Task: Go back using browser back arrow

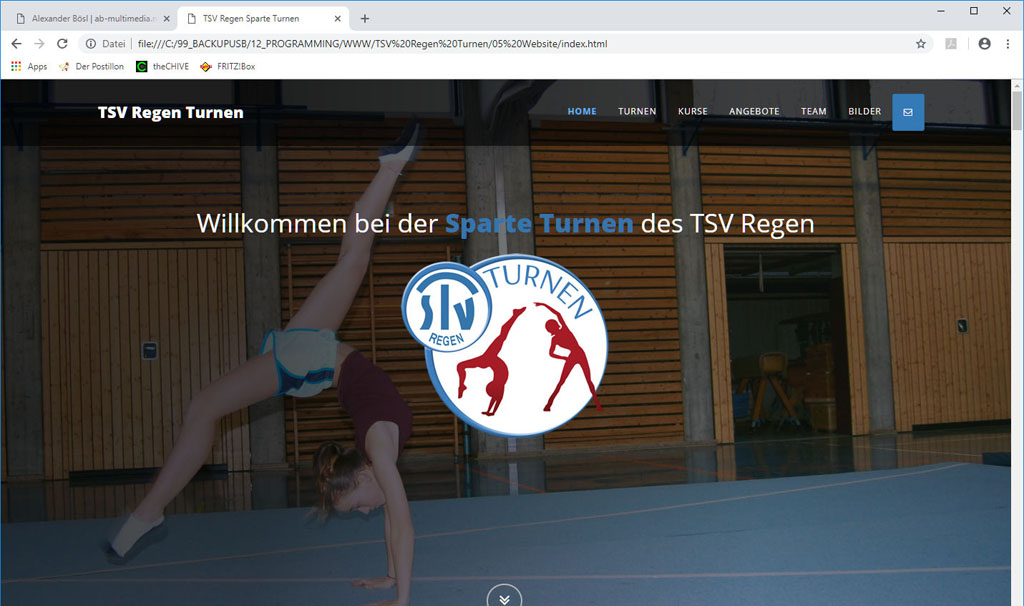Action: click(16, 44)
